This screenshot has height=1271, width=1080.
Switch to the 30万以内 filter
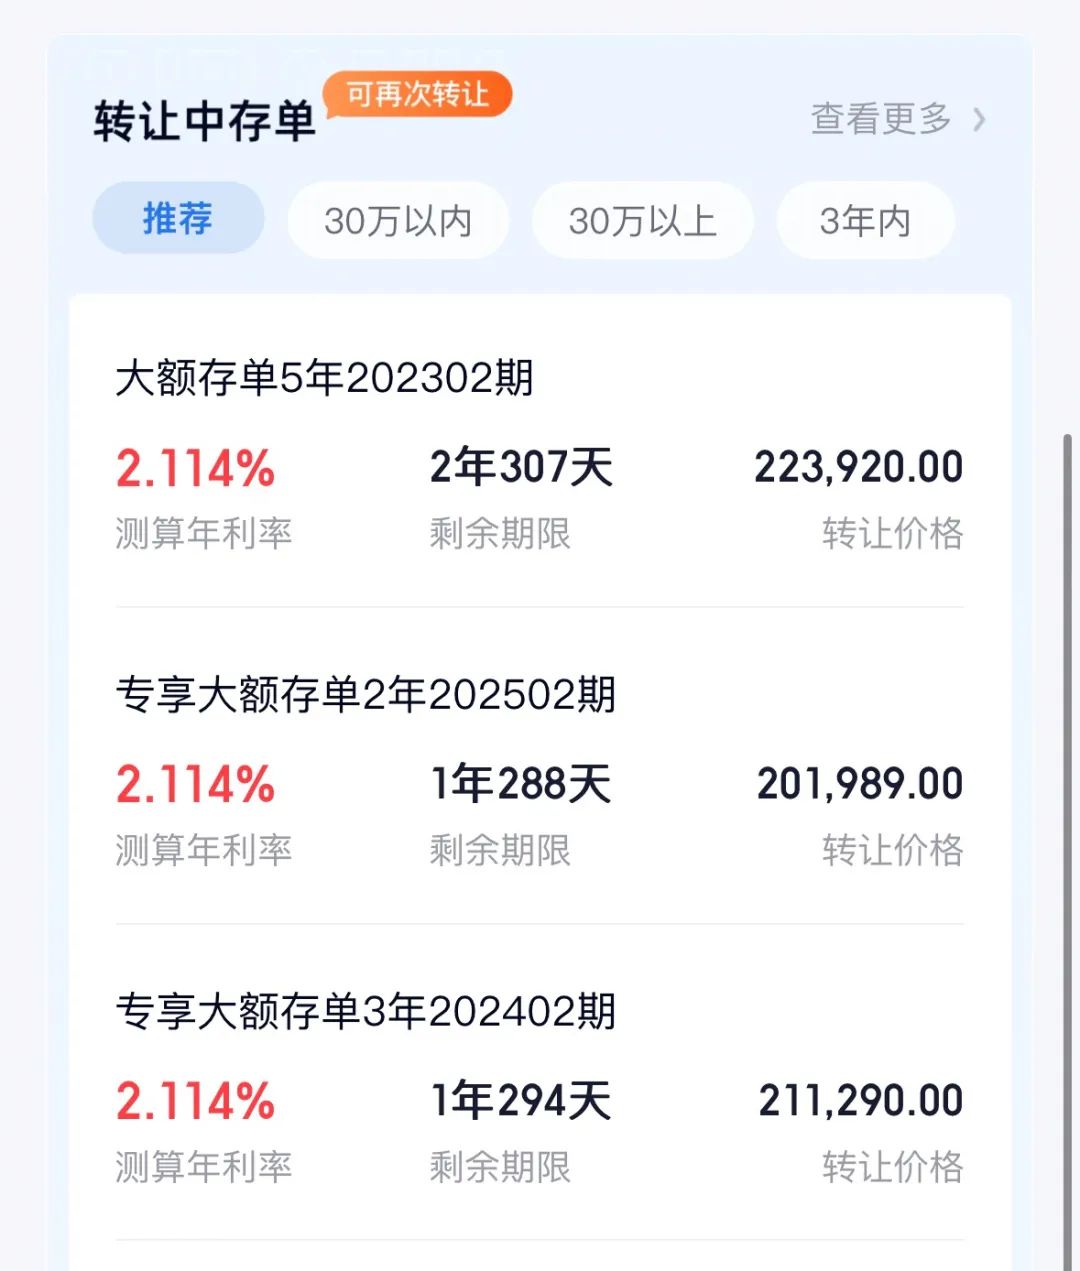point(398,221)
